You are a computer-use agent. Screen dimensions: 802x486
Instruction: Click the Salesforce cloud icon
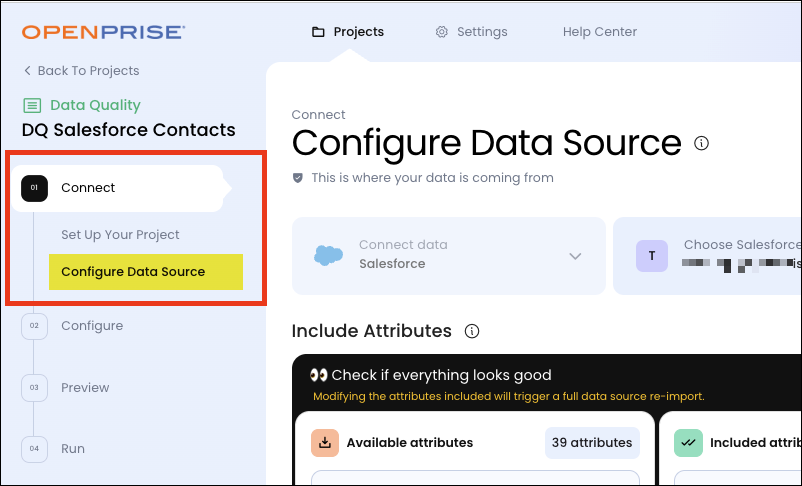point(328,255)
